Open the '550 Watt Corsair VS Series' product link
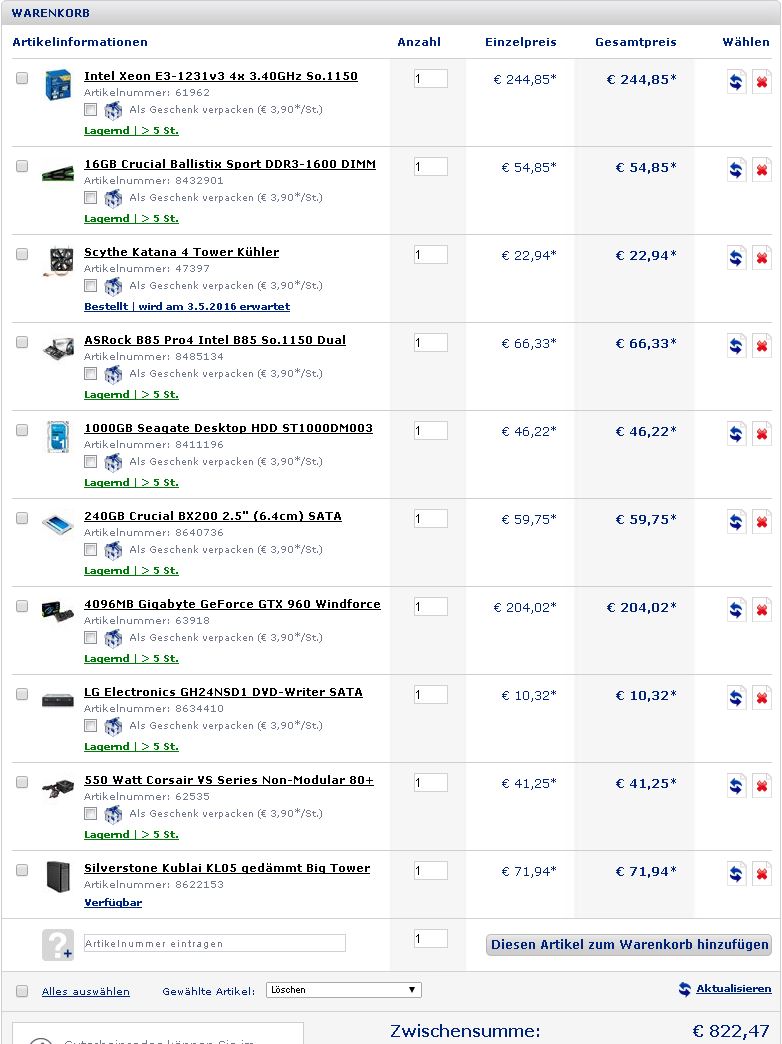Viewport: 782px width, 1044px height. click(228, 780)
